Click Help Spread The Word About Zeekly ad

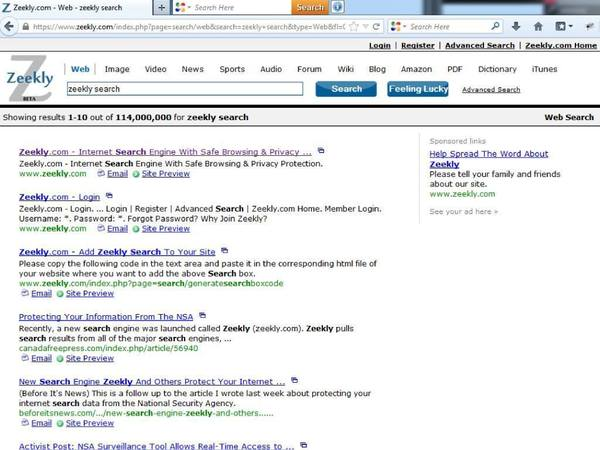pos(489,159)
